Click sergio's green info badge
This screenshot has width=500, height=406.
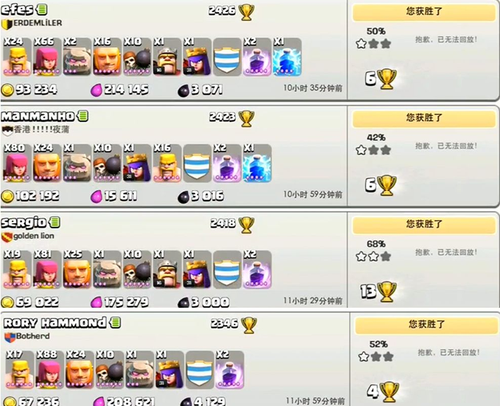point(55,222)
